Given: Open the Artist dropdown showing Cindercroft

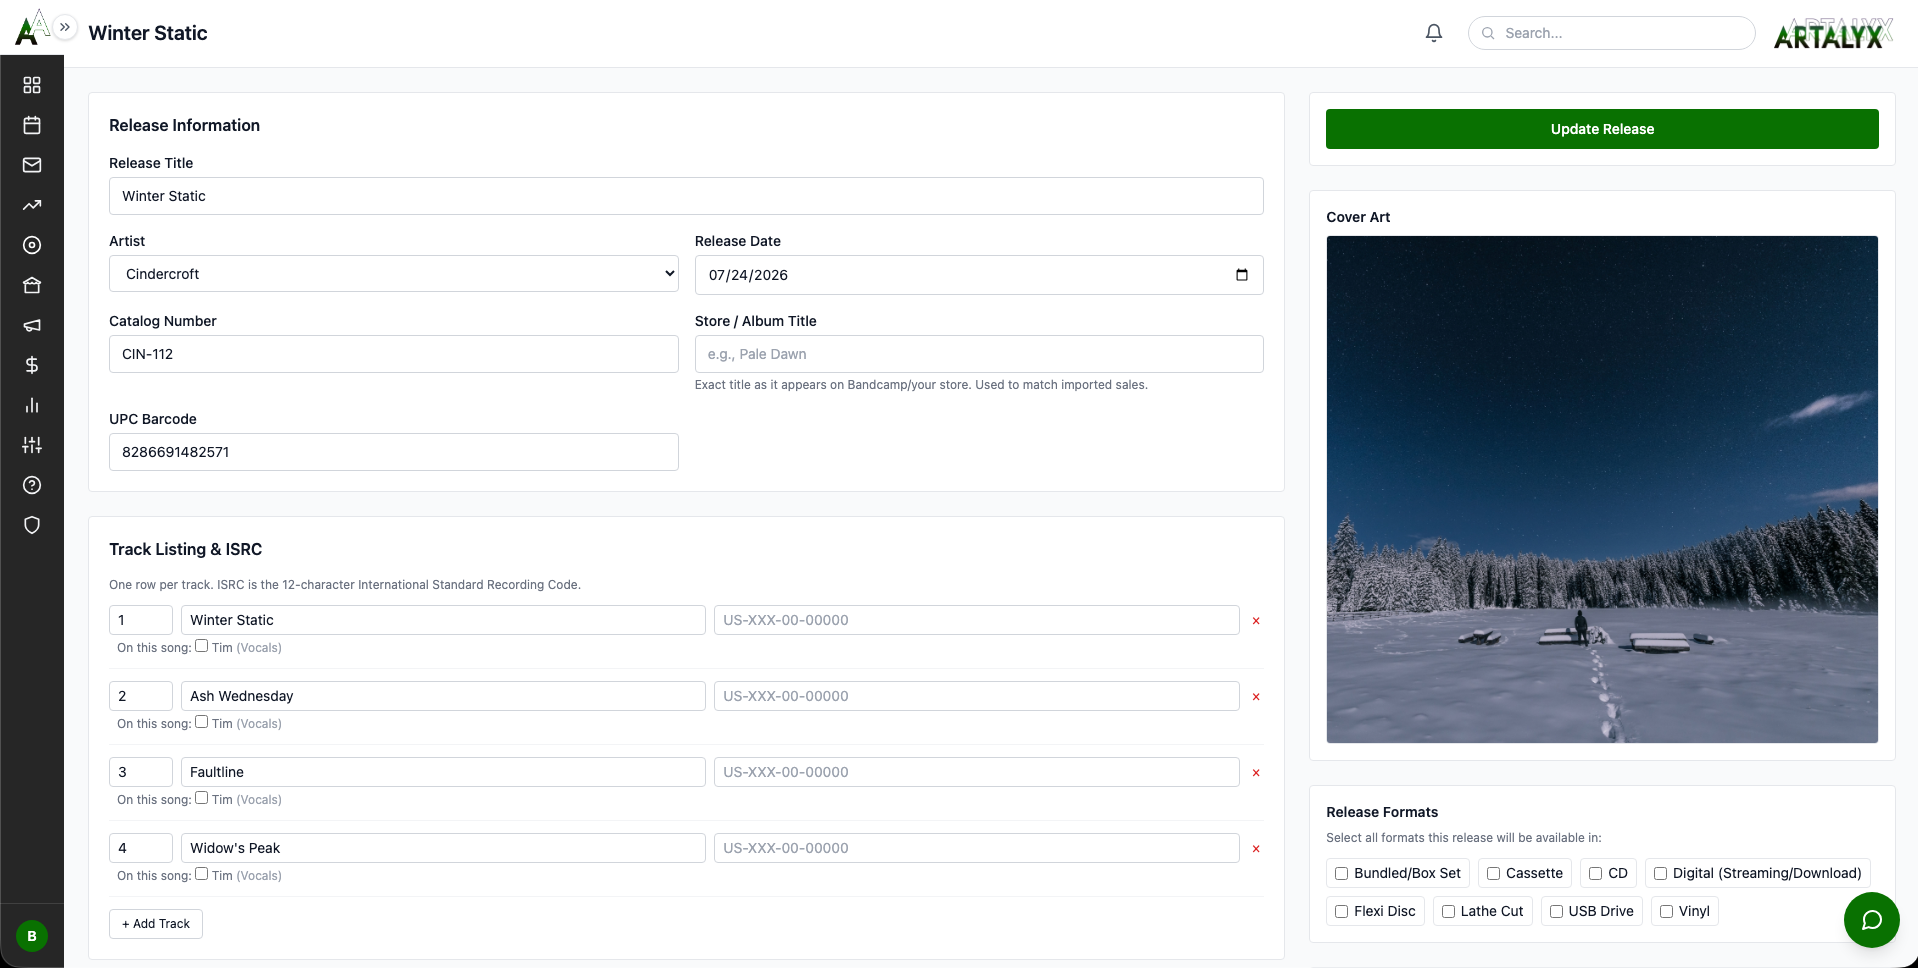Looking at the screenshot, I should point(394,274).
